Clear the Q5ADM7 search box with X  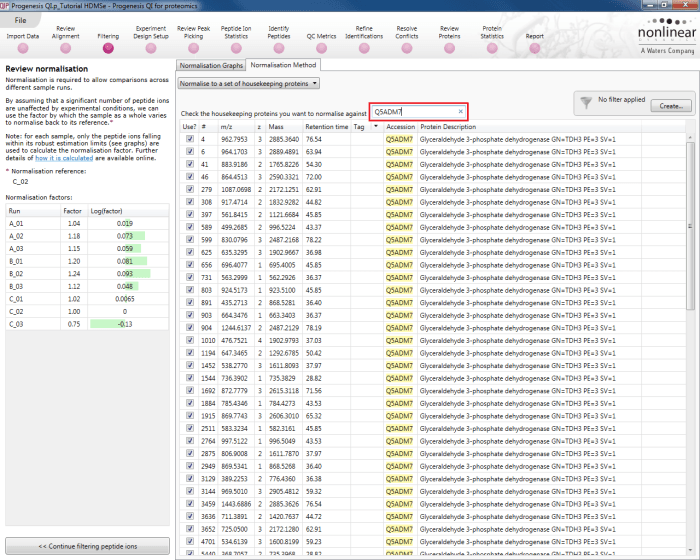point(461,112)
